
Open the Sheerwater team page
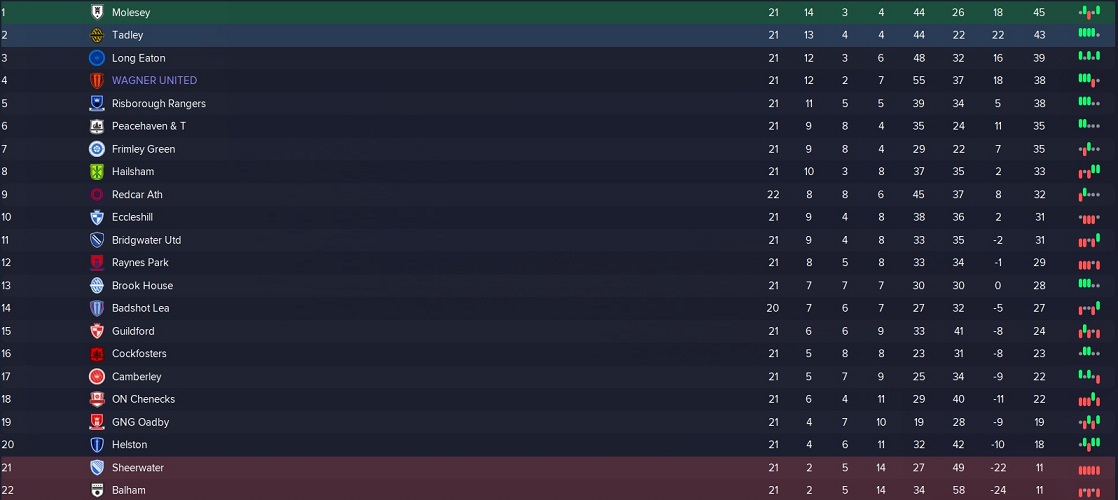pyautogui.click(x=138, y=468)
